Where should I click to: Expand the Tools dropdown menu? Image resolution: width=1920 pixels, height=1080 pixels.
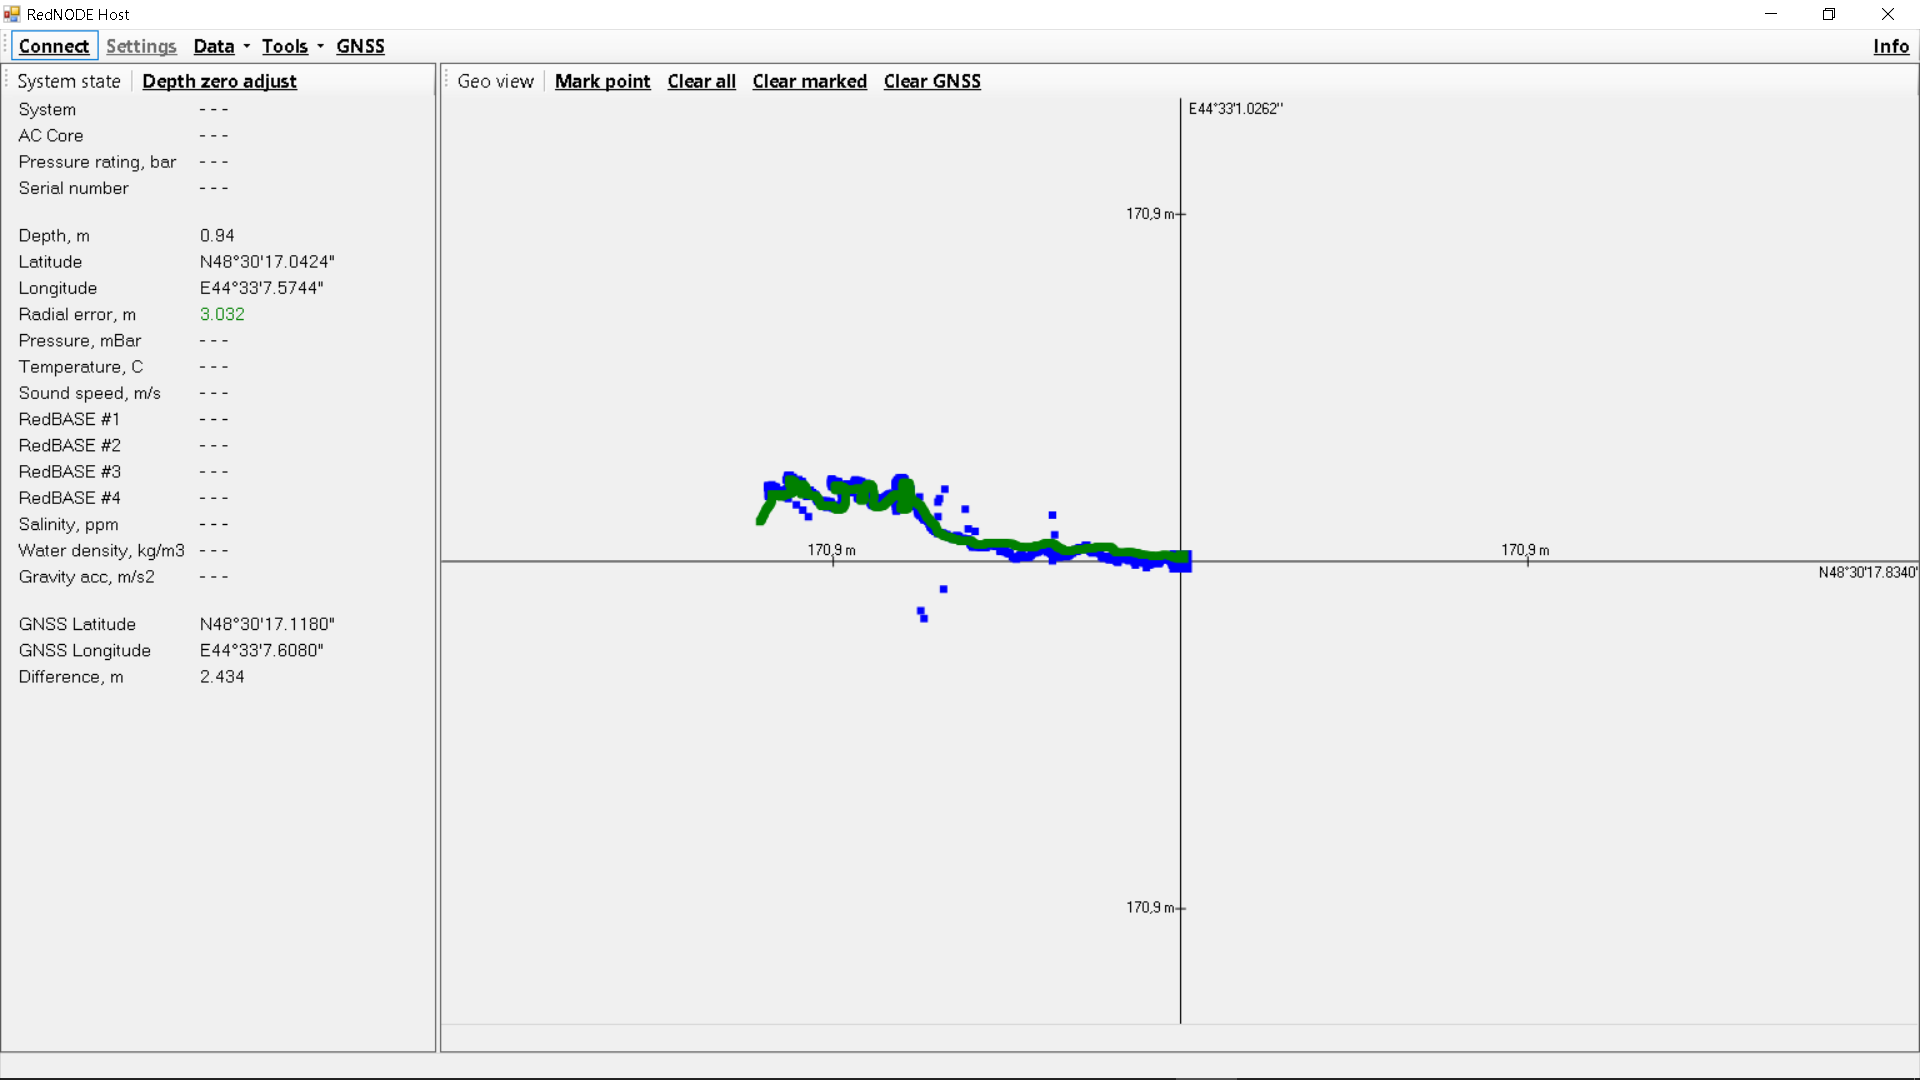coord(292,46)
